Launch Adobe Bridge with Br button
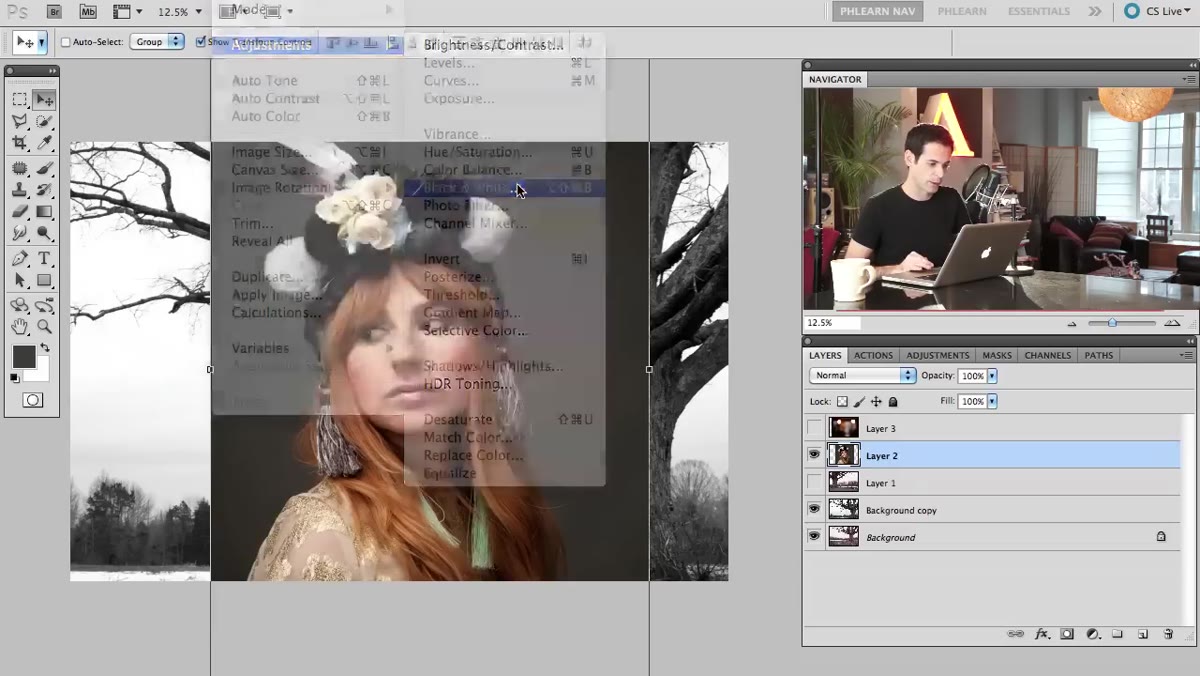The width and height of the screenshot is (1200, 676). (54, 12)
